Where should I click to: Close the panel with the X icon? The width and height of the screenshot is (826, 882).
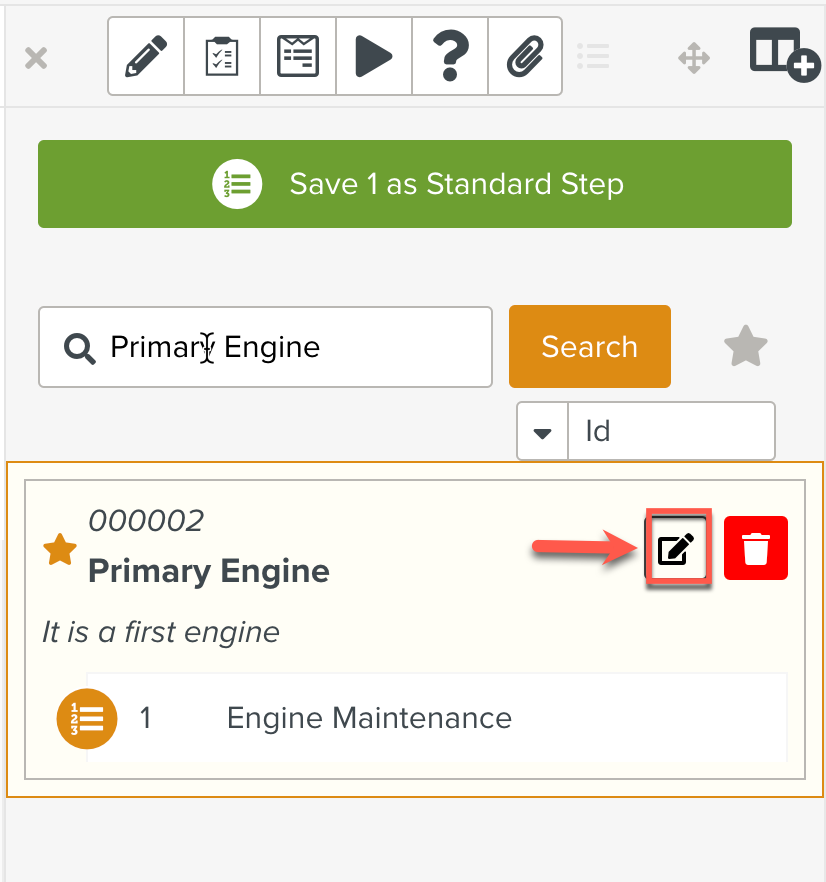[x=36, y=58]
